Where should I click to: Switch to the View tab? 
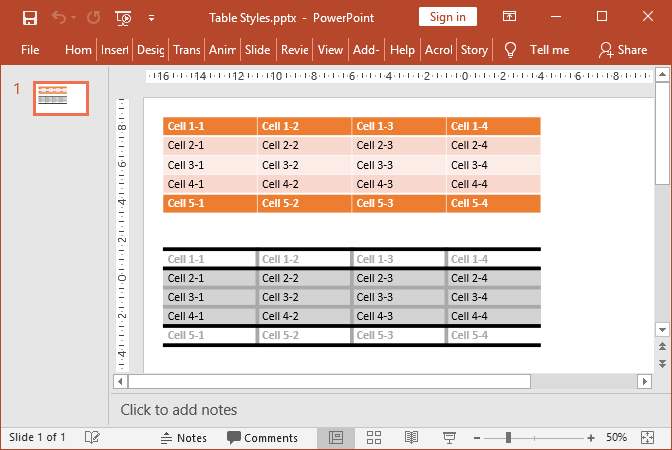coord(330,49)
